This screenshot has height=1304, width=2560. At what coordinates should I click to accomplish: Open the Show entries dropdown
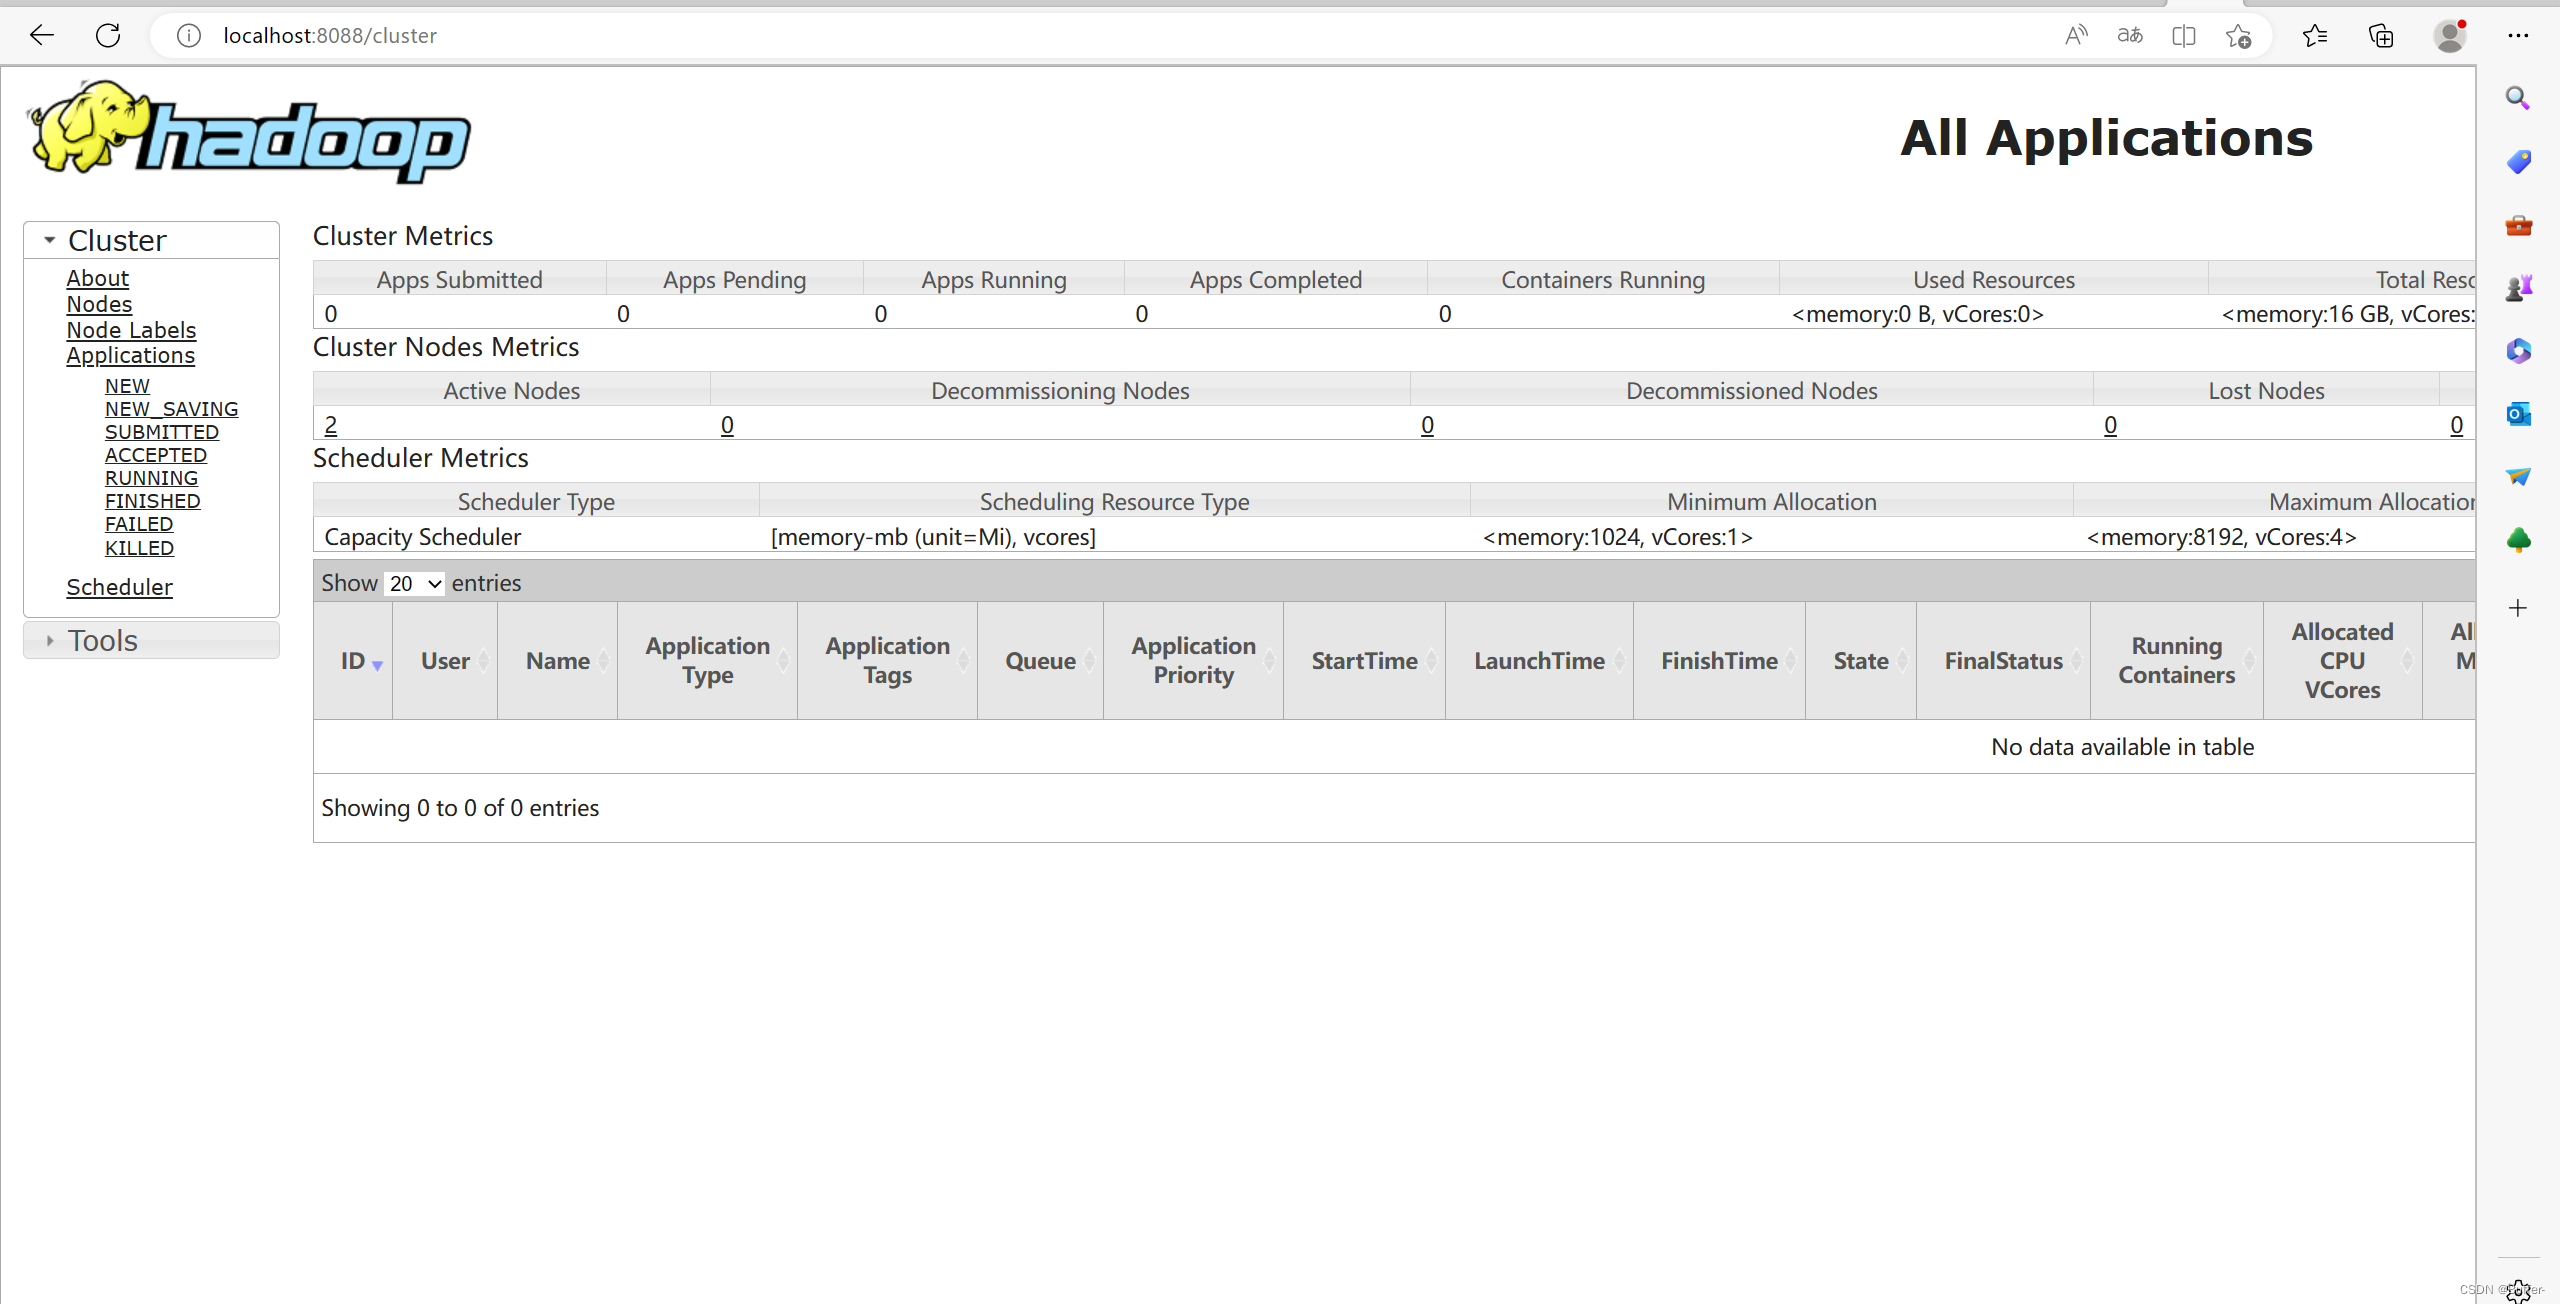point(414,583)
